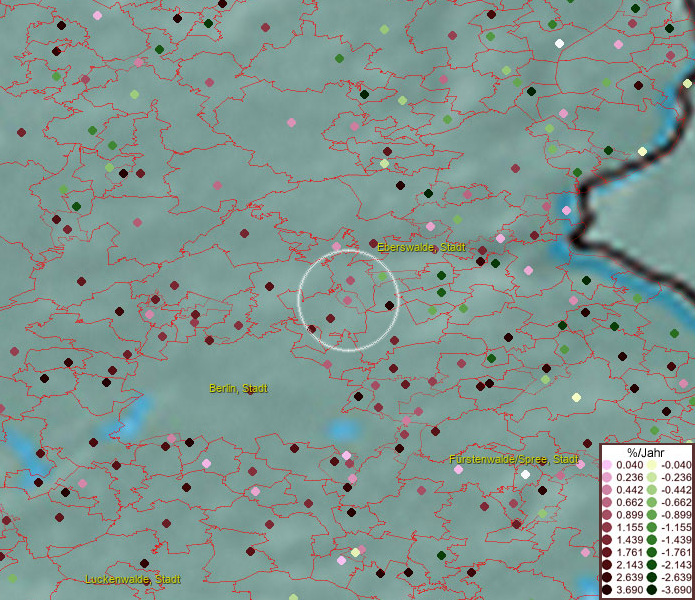Click the Berlin, Stadt map label

(x=238, y=388)
